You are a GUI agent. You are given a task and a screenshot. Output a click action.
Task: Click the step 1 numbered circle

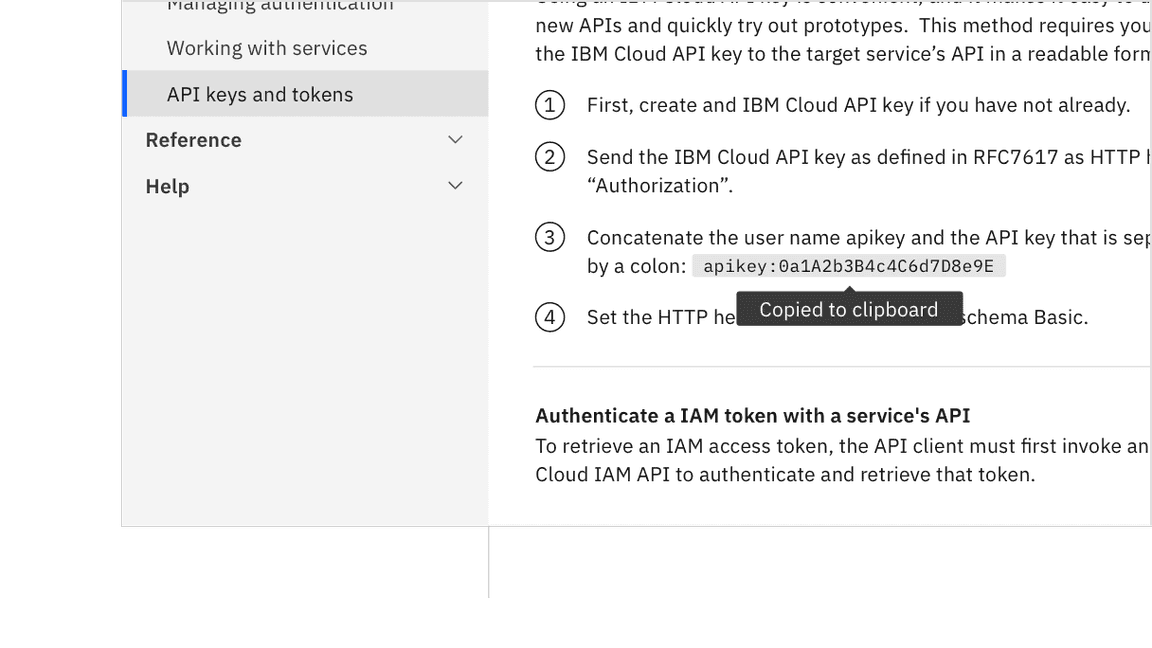[550, 105]
